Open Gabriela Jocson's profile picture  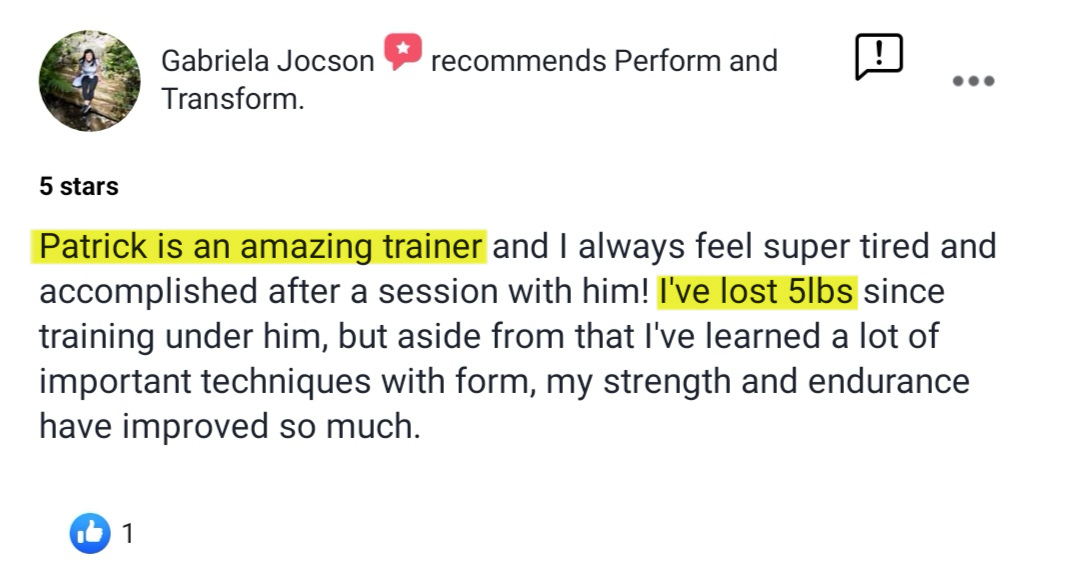pyautogui.click(x=90, y=81)
